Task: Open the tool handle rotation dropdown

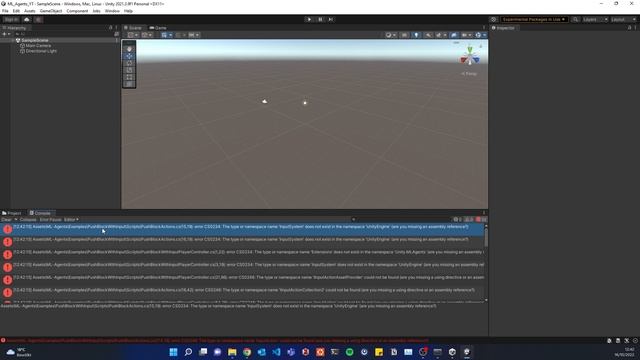Action: (146, 35)
